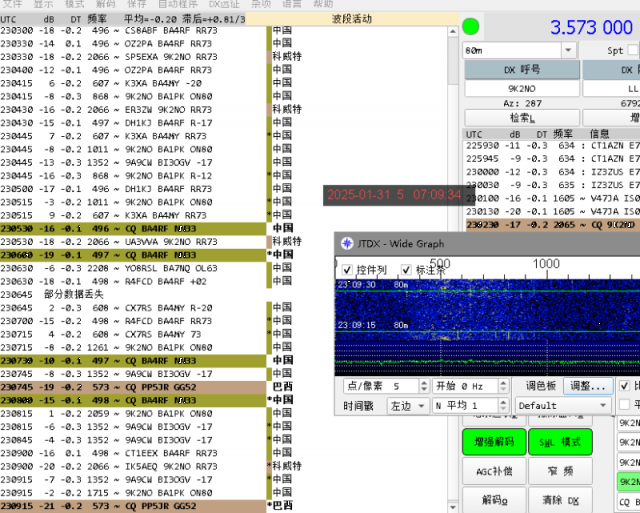
Task: Open the 文件 menu
Action: [12, 4]
